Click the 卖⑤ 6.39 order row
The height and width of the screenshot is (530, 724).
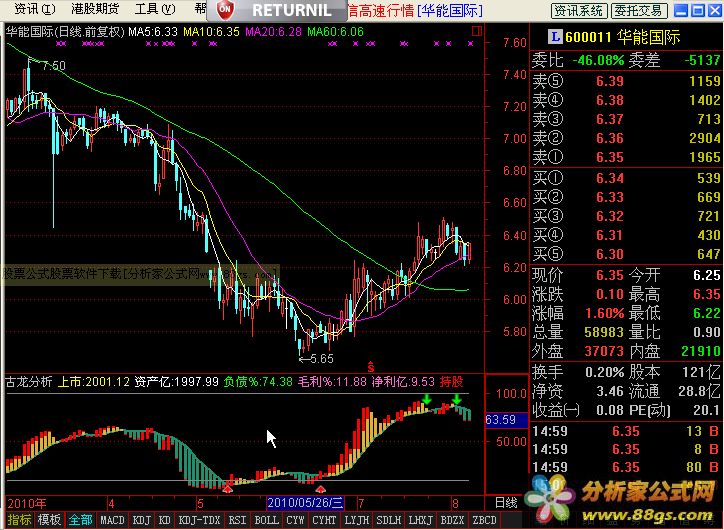tap(627, 81)
